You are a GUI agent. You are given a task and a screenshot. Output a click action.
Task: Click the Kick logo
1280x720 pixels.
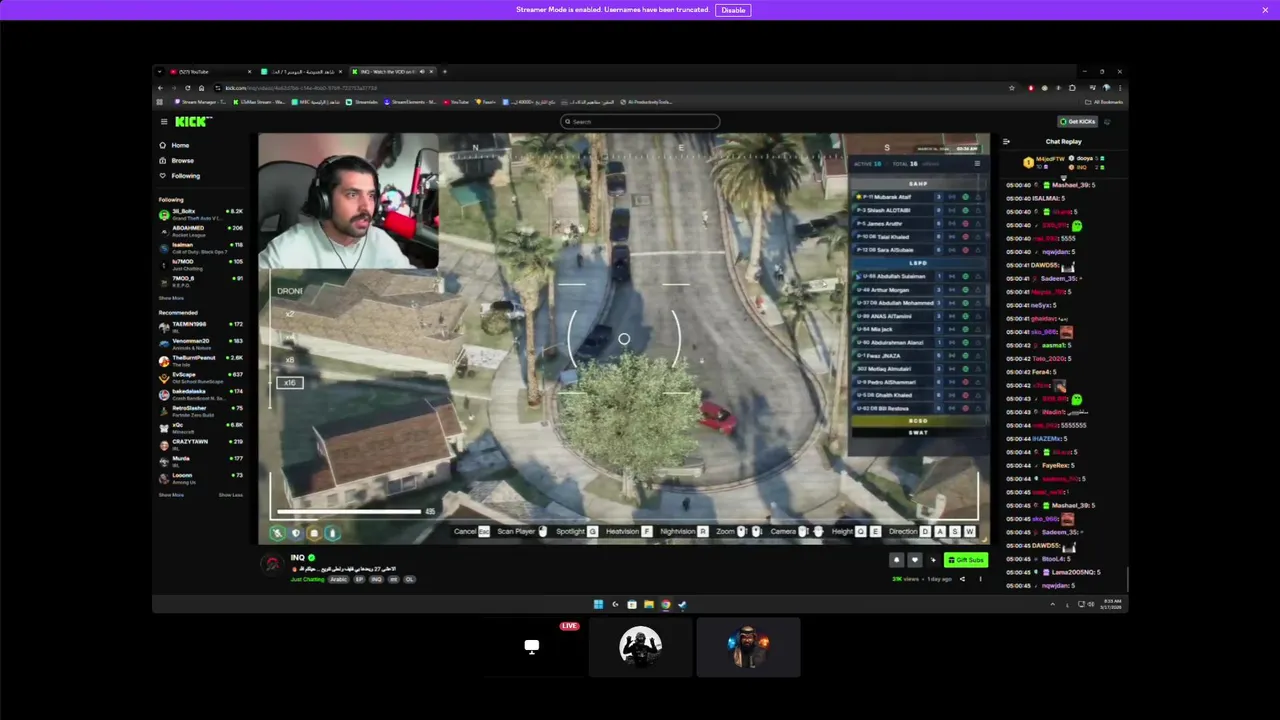(x=193, y=122)
